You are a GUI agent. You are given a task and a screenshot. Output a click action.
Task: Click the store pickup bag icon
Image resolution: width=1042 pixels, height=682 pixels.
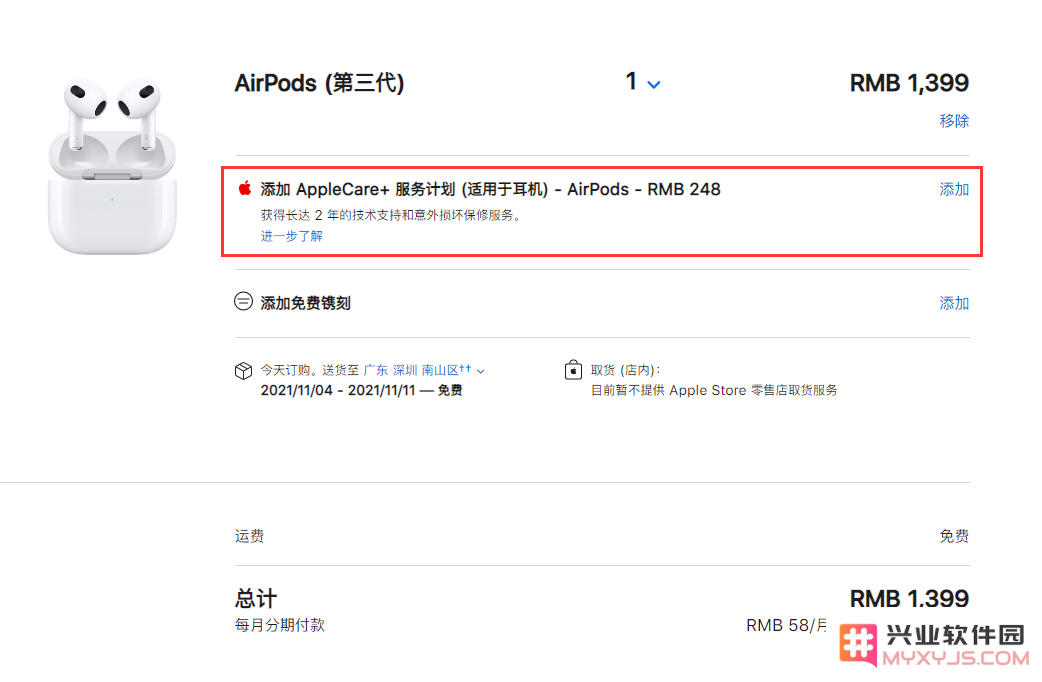pos(573,370)
